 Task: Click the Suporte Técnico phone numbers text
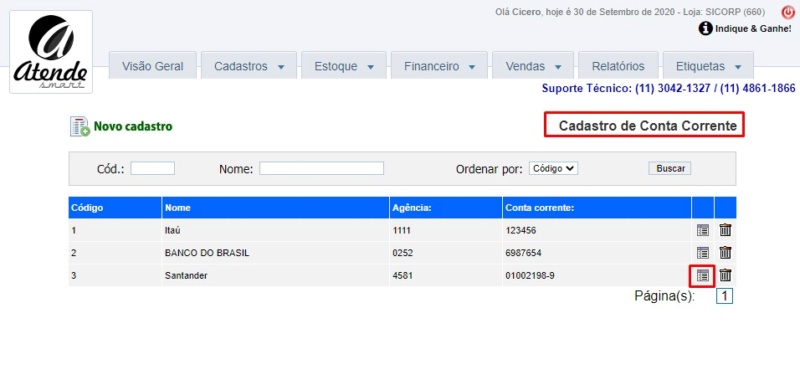tap(668, 88)
